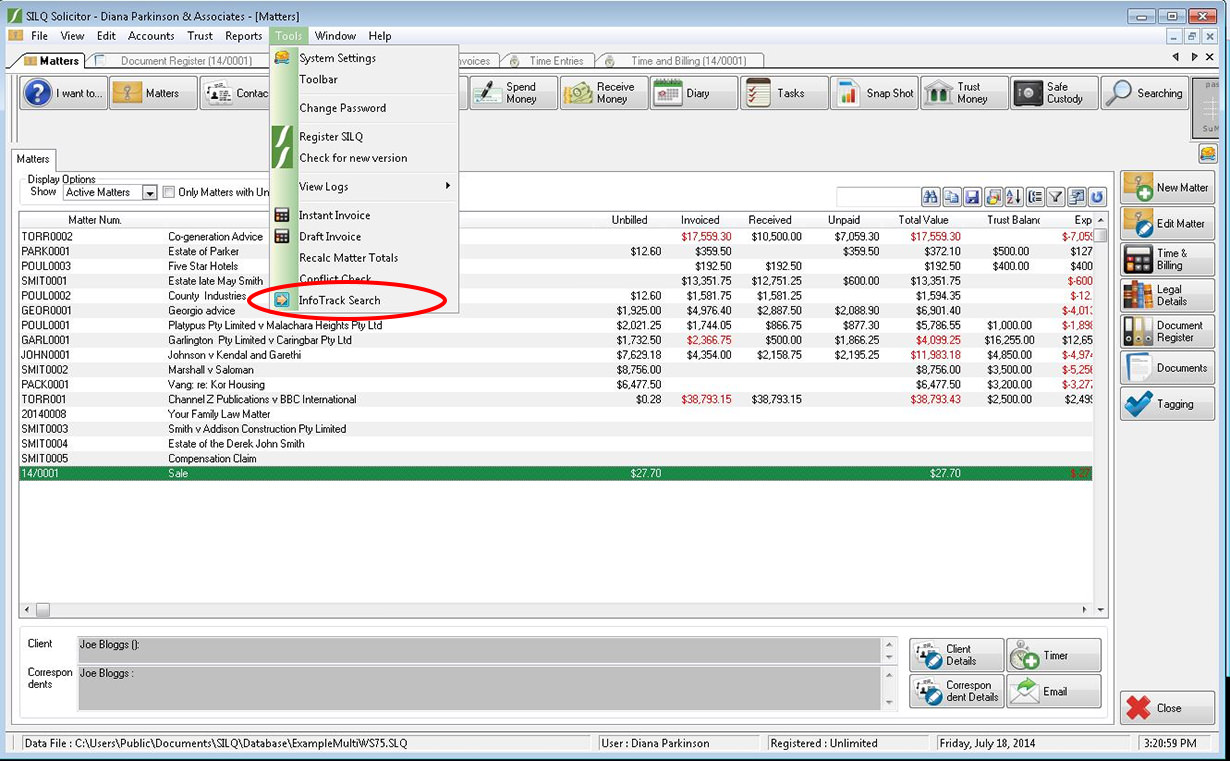Click the floppy disk save icon
The height and width of the screenshot is (761, 1230).
(971, 197)
